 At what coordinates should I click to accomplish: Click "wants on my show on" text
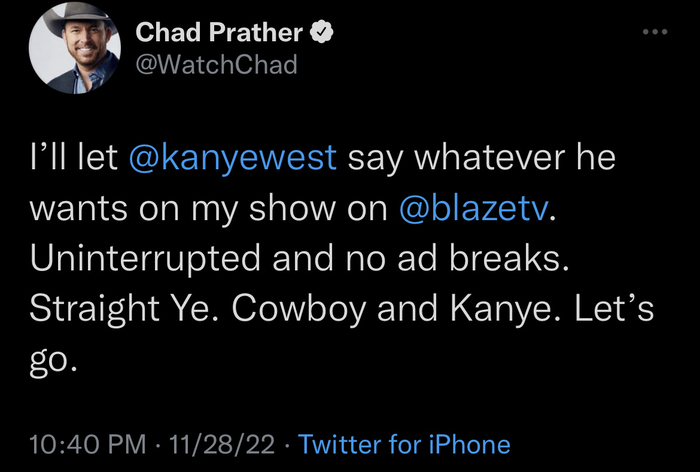(x=209, y=208)
